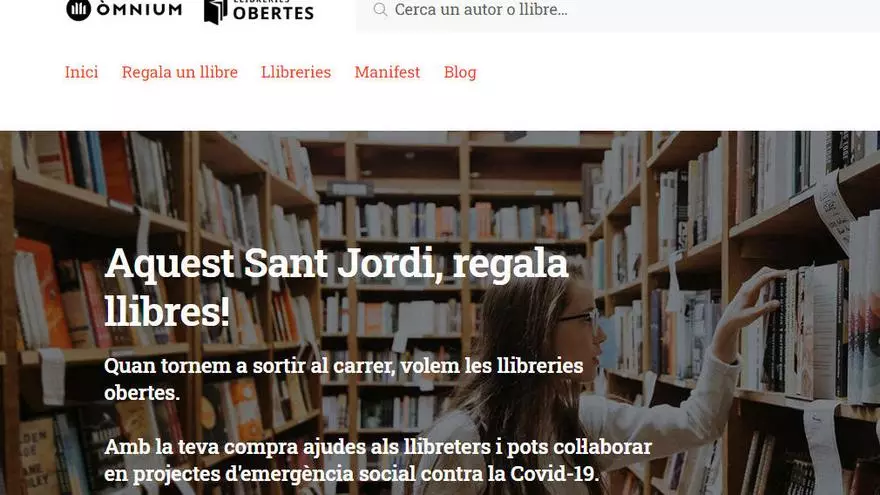Open the 'Regala un llibre' section
This screenshot has width=880, height=495.
[x=180, y=72]
